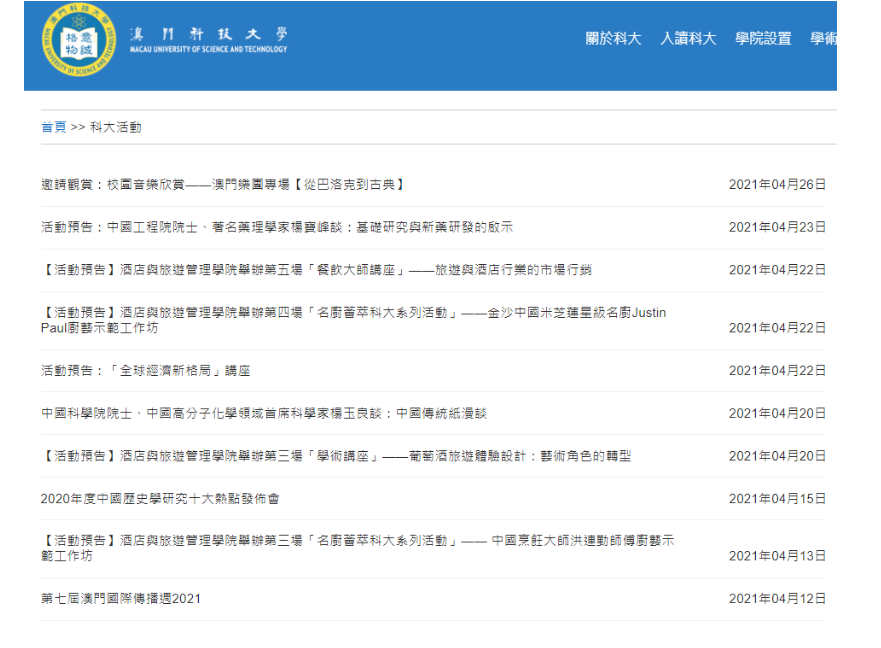
Task: Open the Justin Paul 廚藝示範工作坊 announcement
Action: coord(353,320)
